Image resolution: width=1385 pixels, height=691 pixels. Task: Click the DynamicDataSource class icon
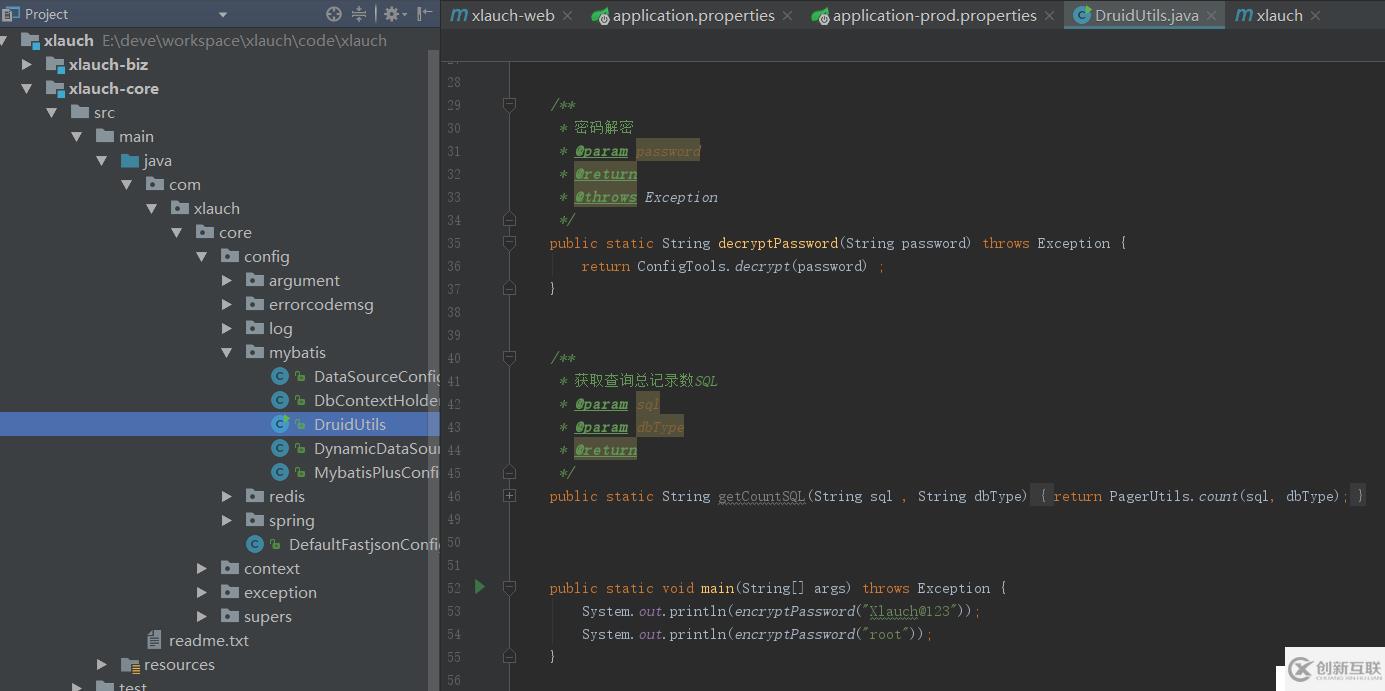[x=279, y=448]
